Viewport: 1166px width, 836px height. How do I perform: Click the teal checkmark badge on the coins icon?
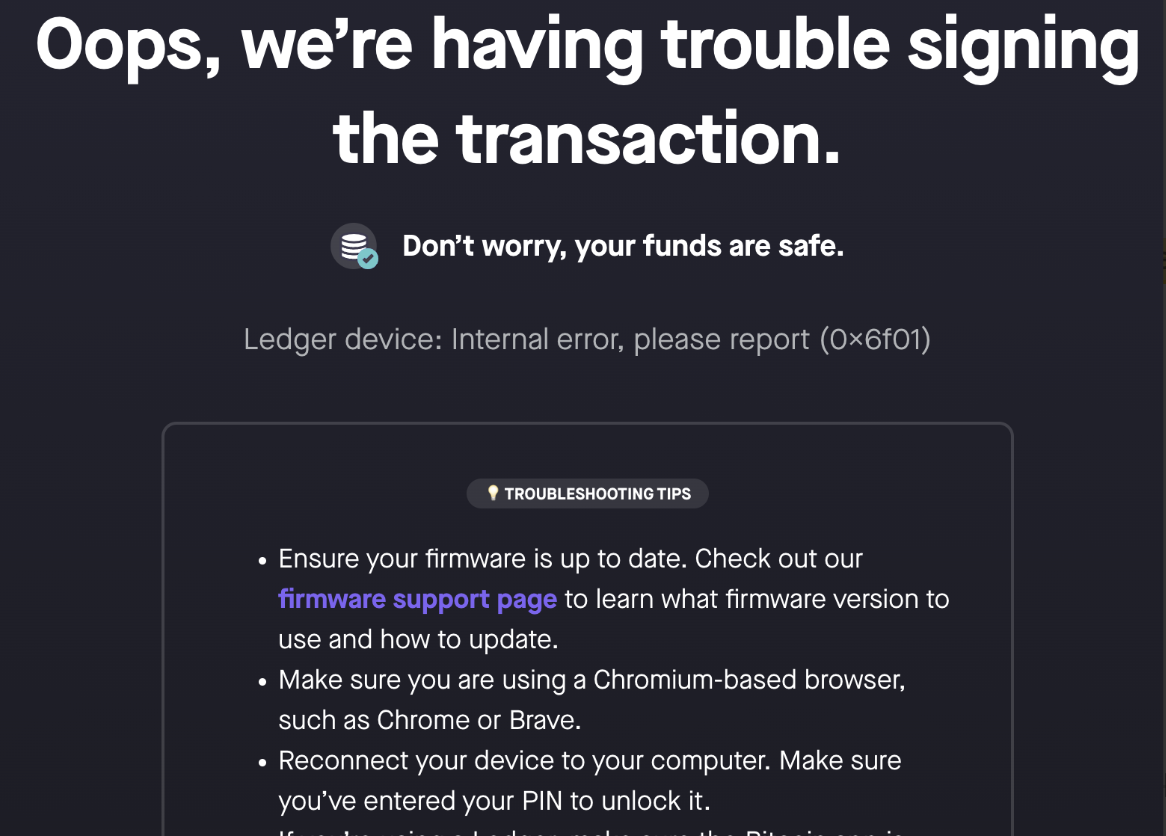(369, 259)
